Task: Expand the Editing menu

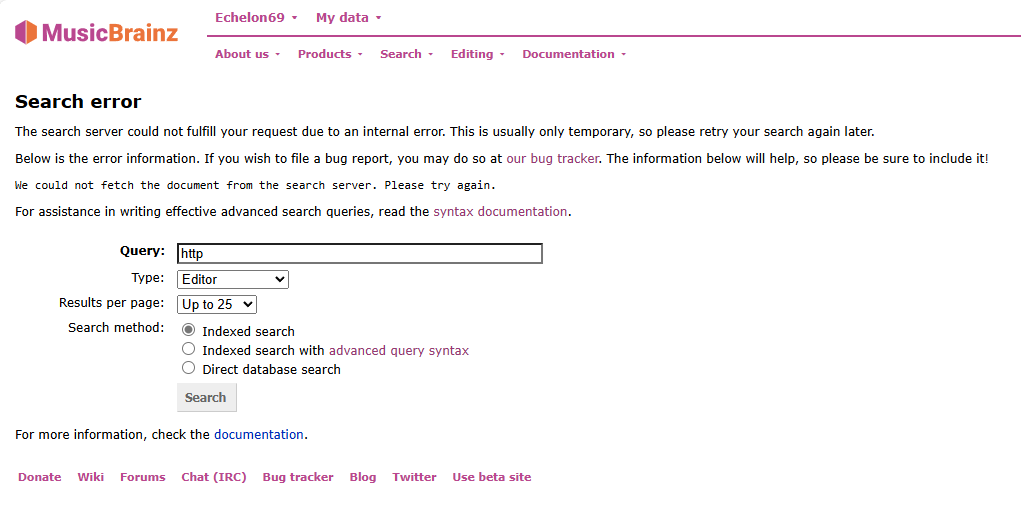Action: (x=477, y=54)
